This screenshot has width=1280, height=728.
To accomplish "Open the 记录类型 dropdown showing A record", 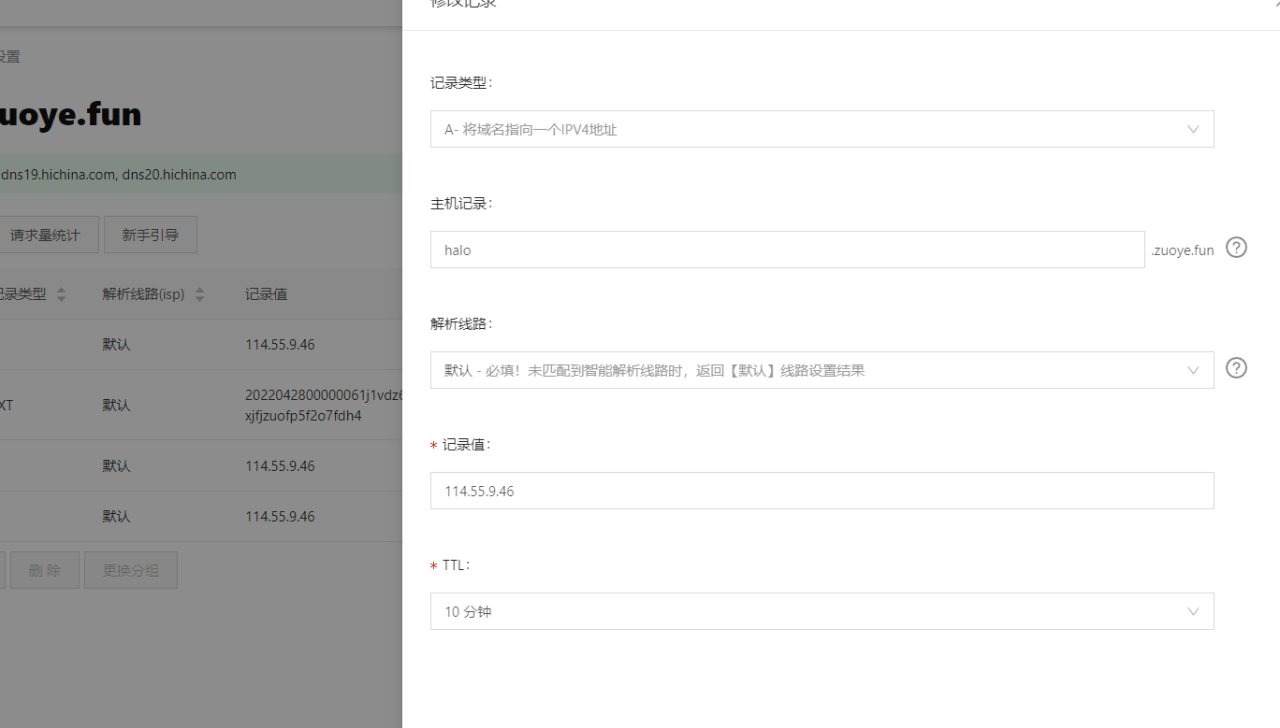I will coord(821,129).
